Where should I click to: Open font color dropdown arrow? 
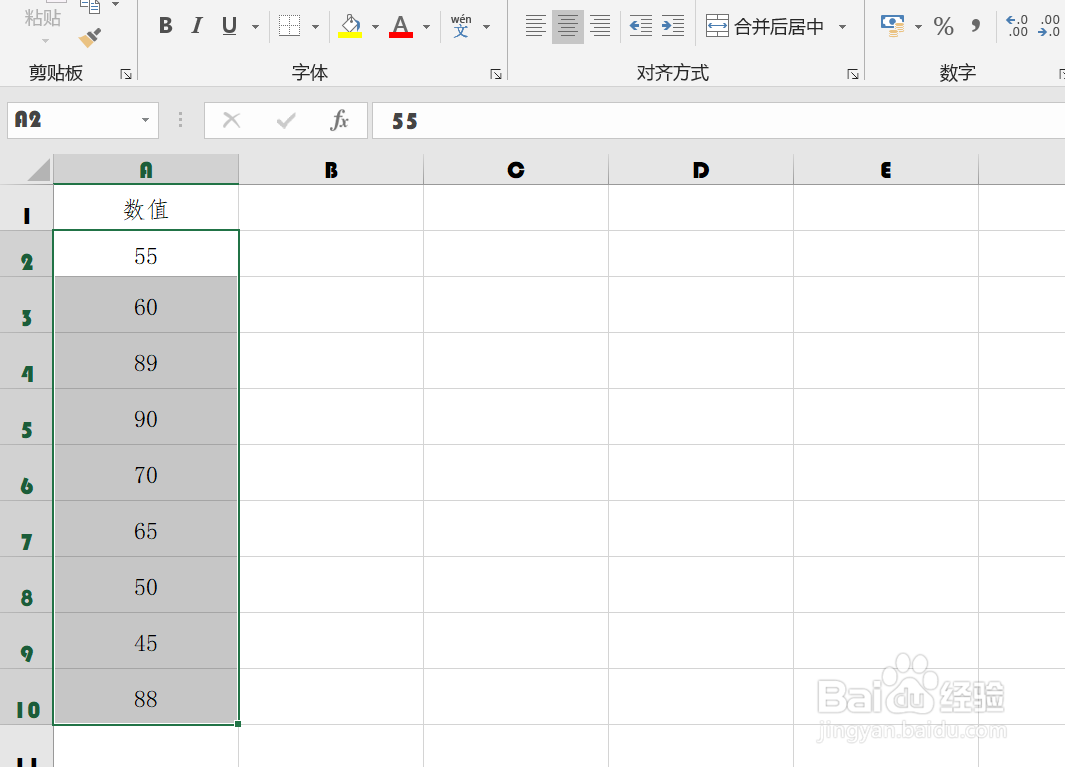click(427, 27)
